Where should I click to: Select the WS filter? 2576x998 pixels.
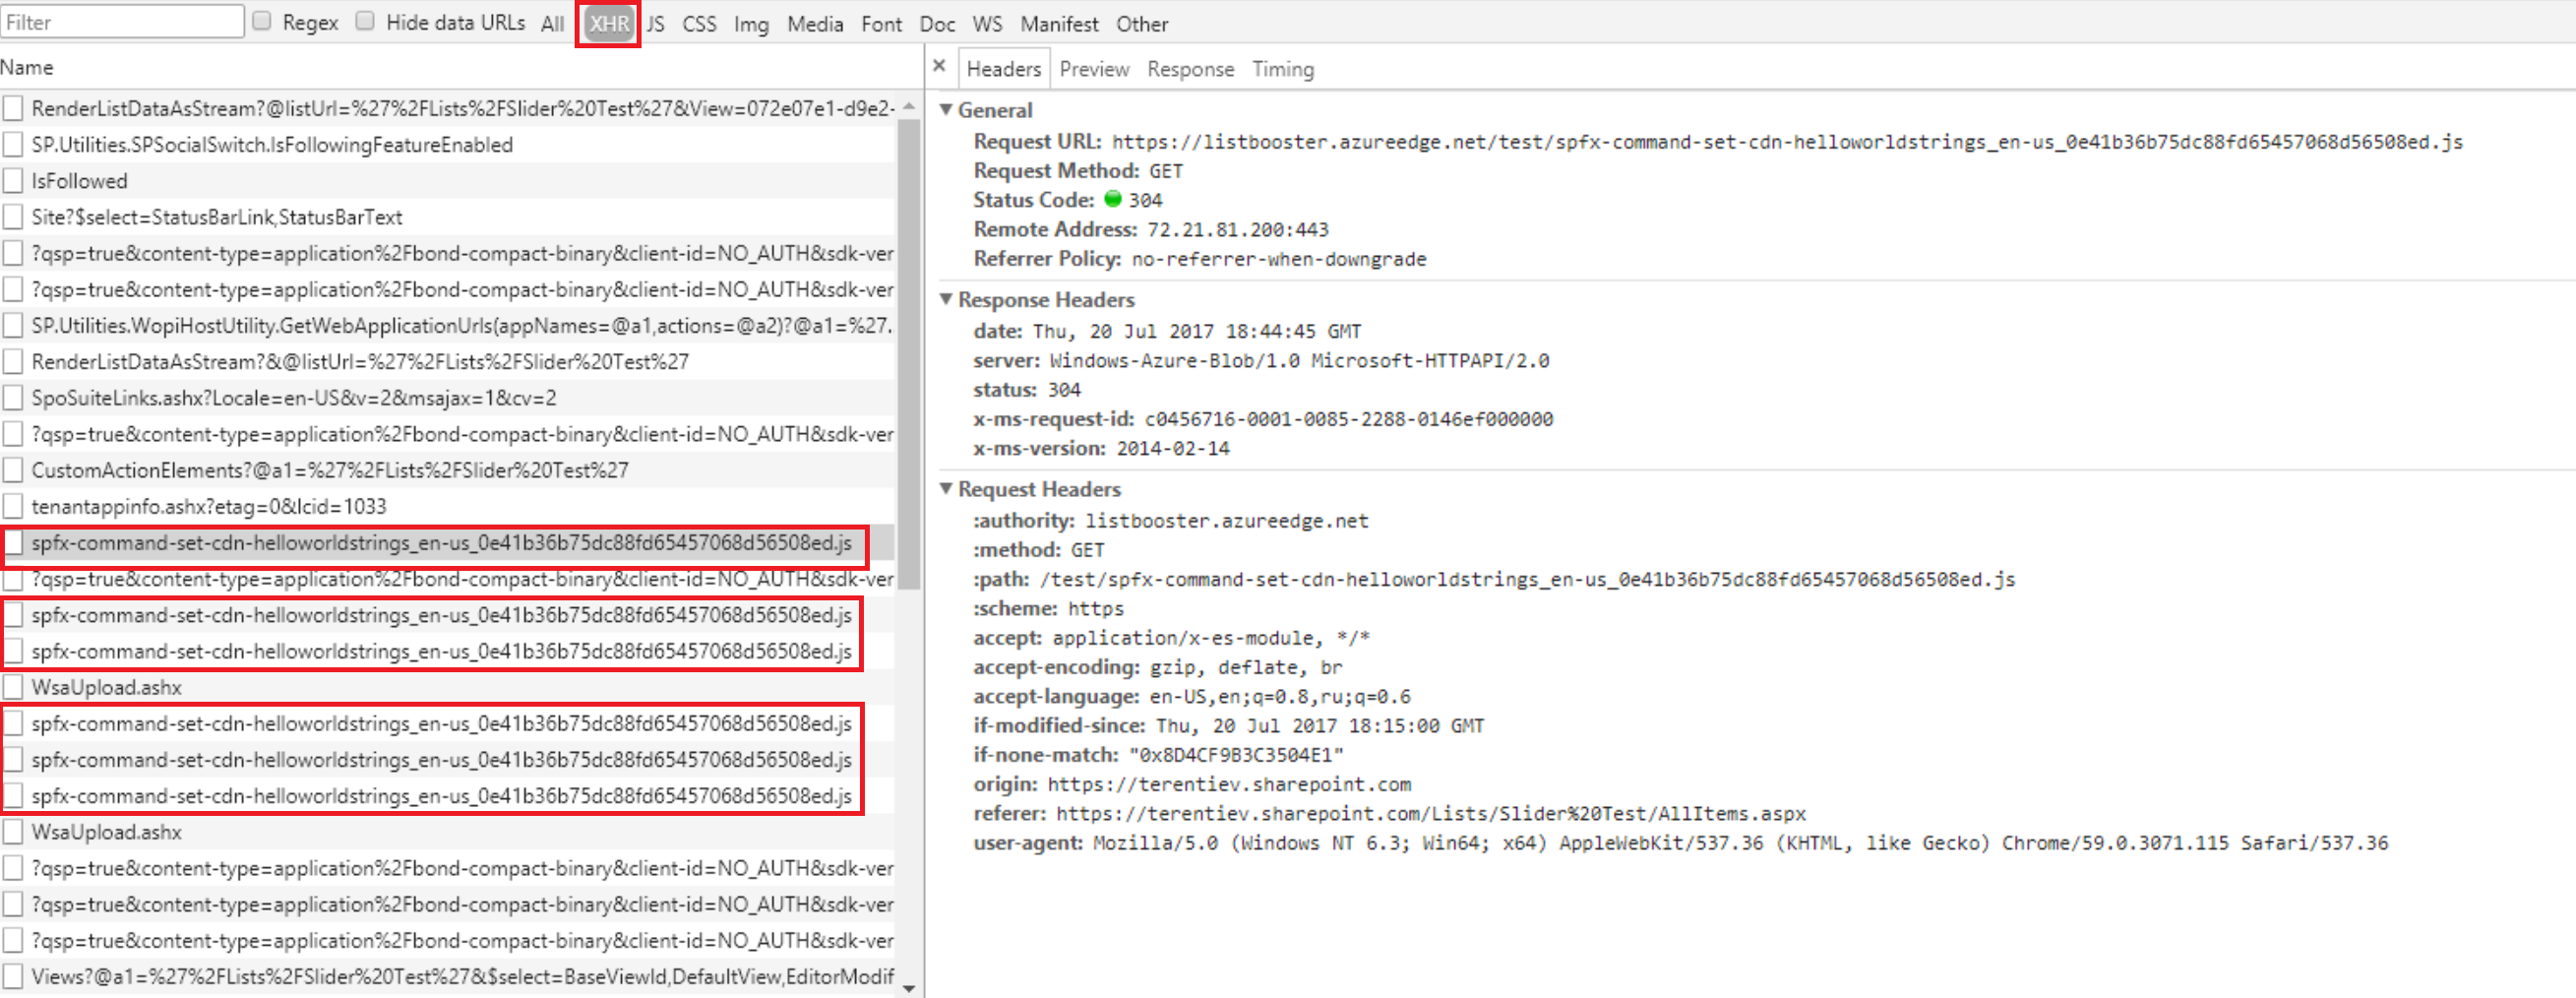pyautogui.click(x=987, y=23)
